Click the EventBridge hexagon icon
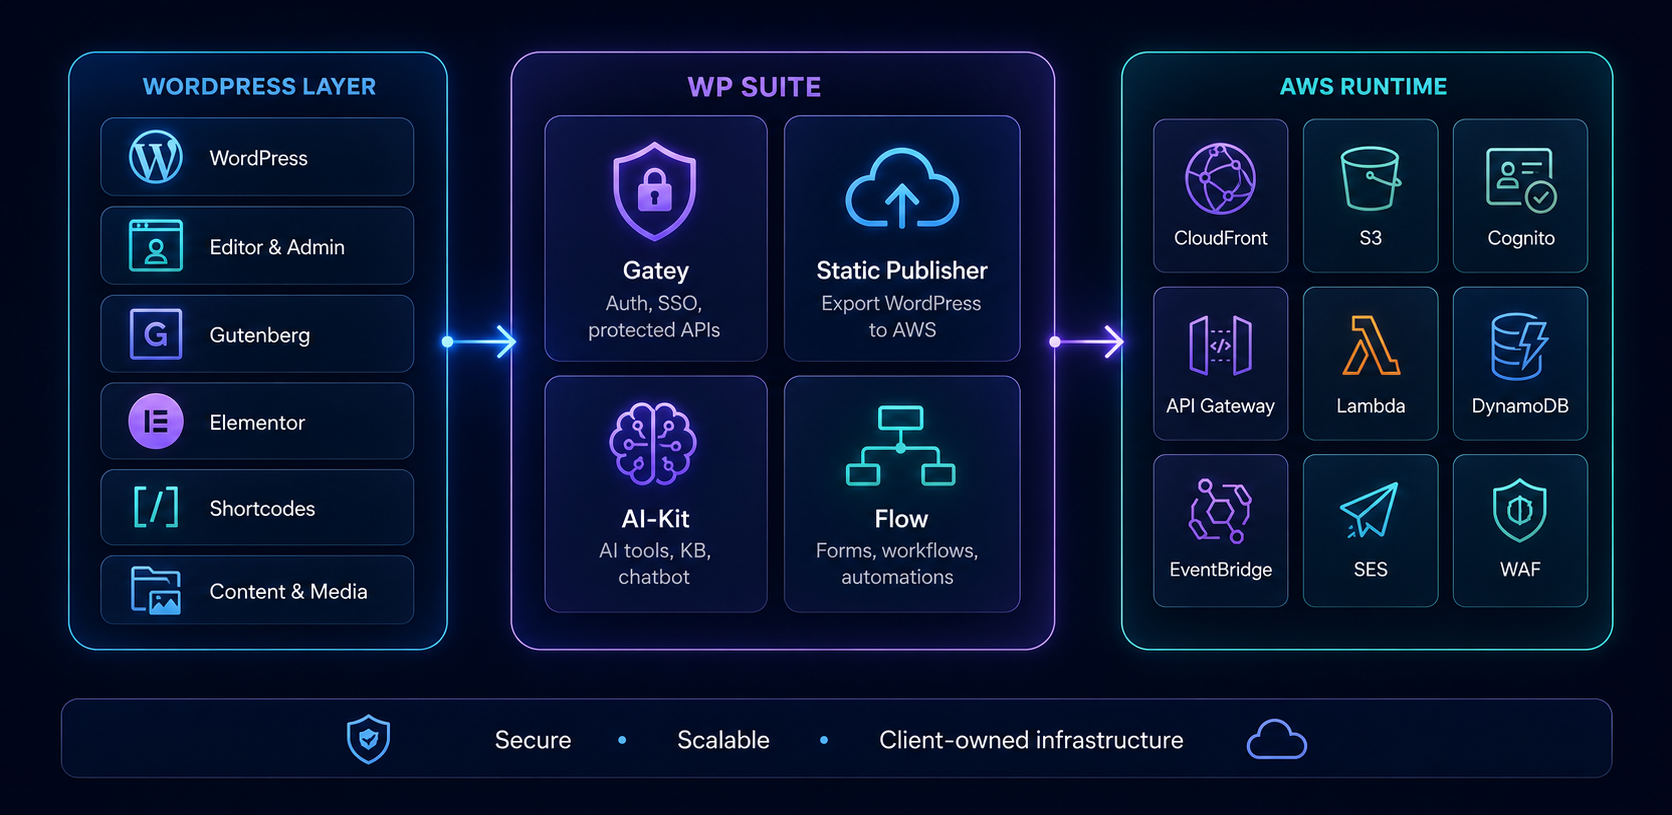Image resolution: width=1672 pixels, height=815 pixels. point(1220,511)
